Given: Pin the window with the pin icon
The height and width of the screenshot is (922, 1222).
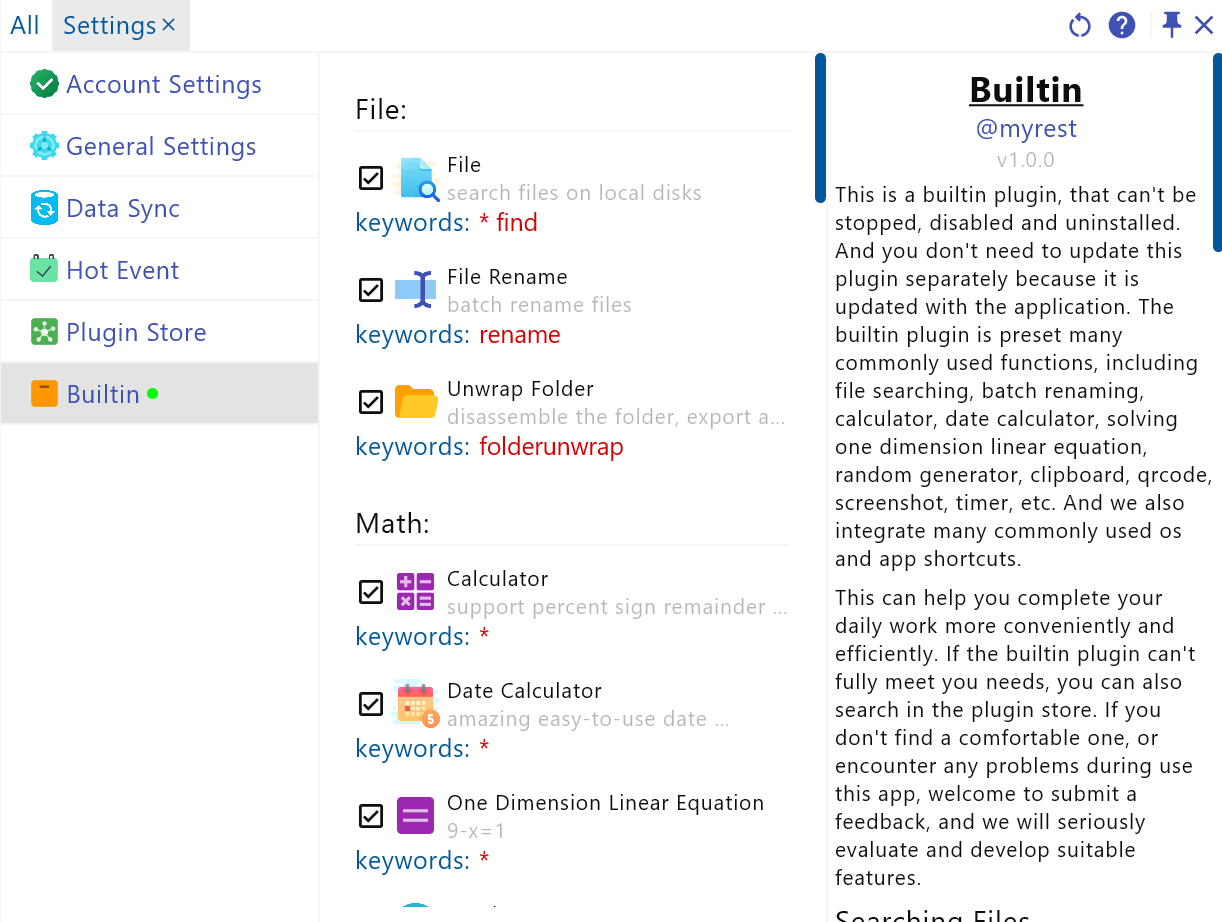Looking at the screenshot, I should pos(1171,25).
